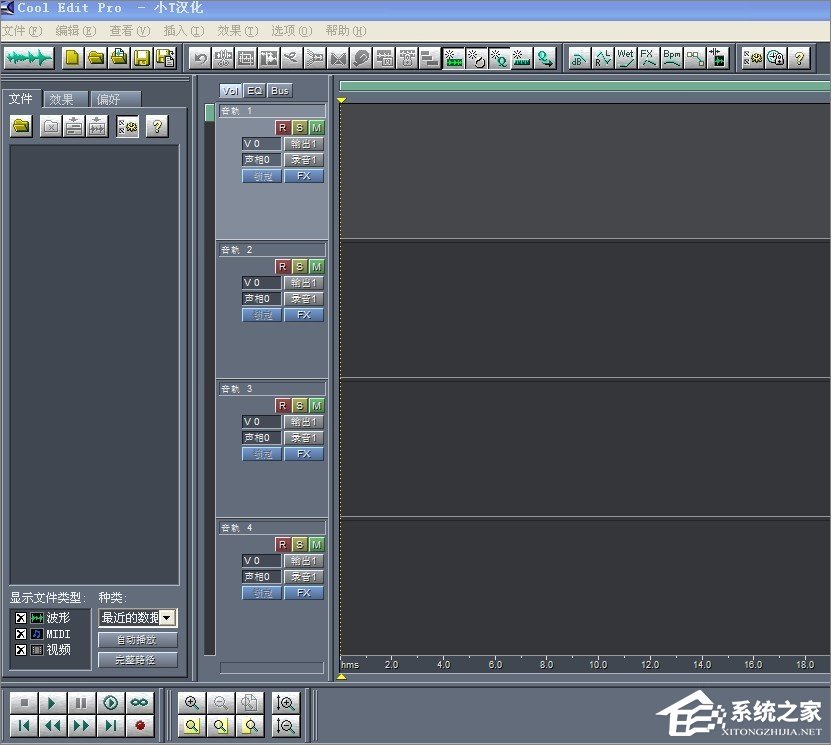Open file in organizer panel
This screenshot has width=831, height=745.
click(21, 126)
